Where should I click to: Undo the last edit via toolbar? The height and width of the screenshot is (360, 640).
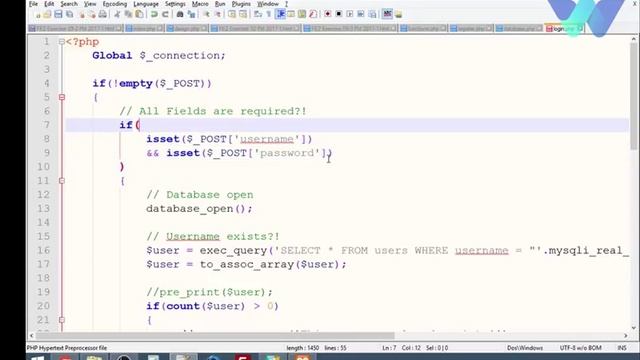coord(154,14)
